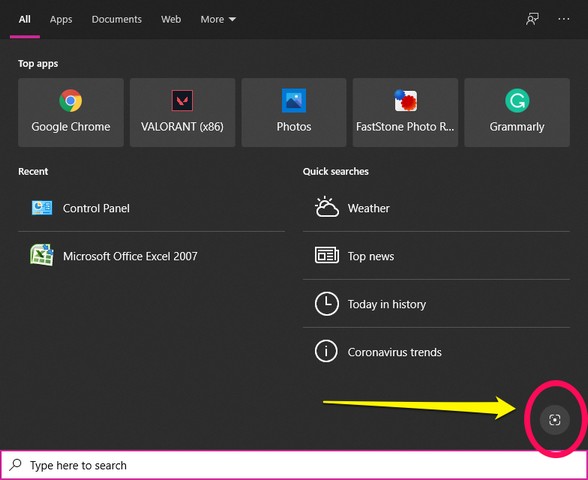The height and width of the screenshot is (480, 588).
Task: Launch Grammarly from Top apps
Action: click(x=517, y=112)
